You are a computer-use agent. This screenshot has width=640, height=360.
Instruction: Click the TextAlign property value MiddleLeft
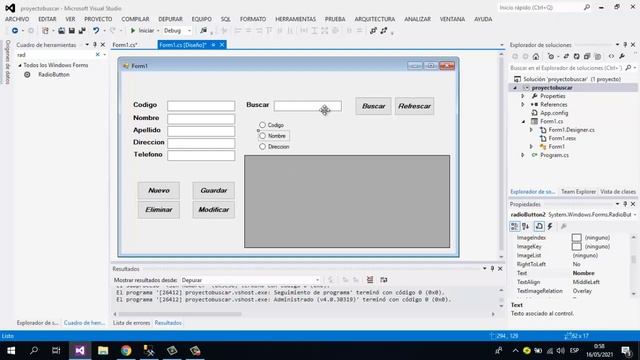pyautogui.click(x=586, y=282)
